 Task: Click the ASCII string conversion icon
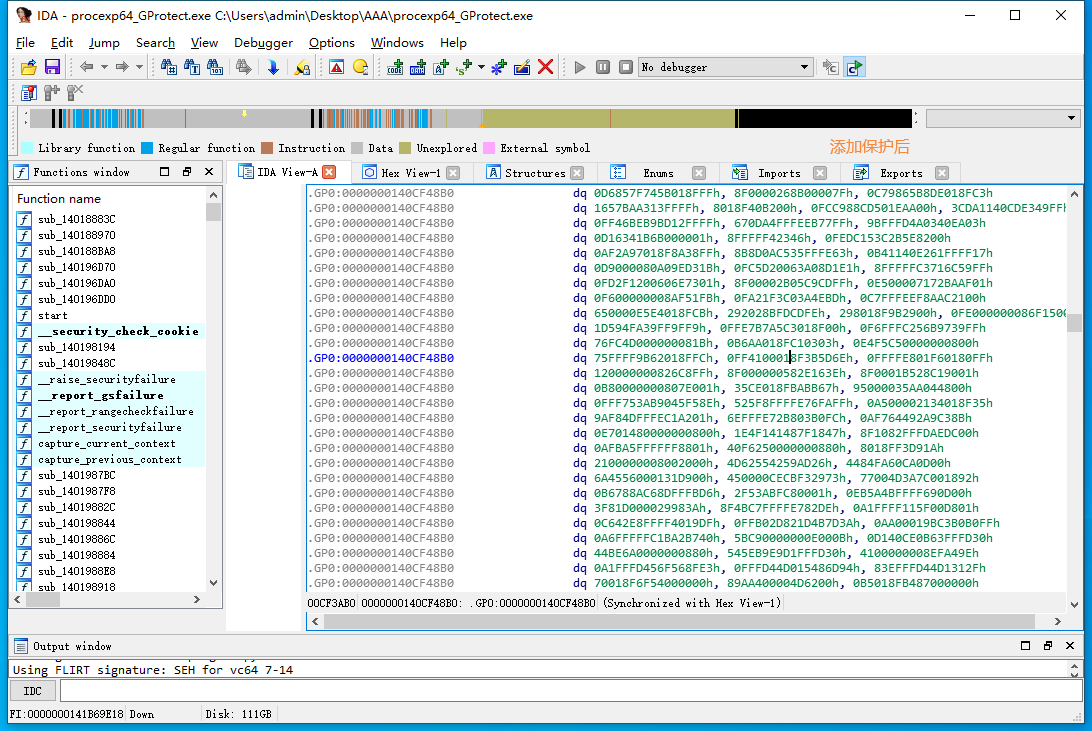[441, 68]
